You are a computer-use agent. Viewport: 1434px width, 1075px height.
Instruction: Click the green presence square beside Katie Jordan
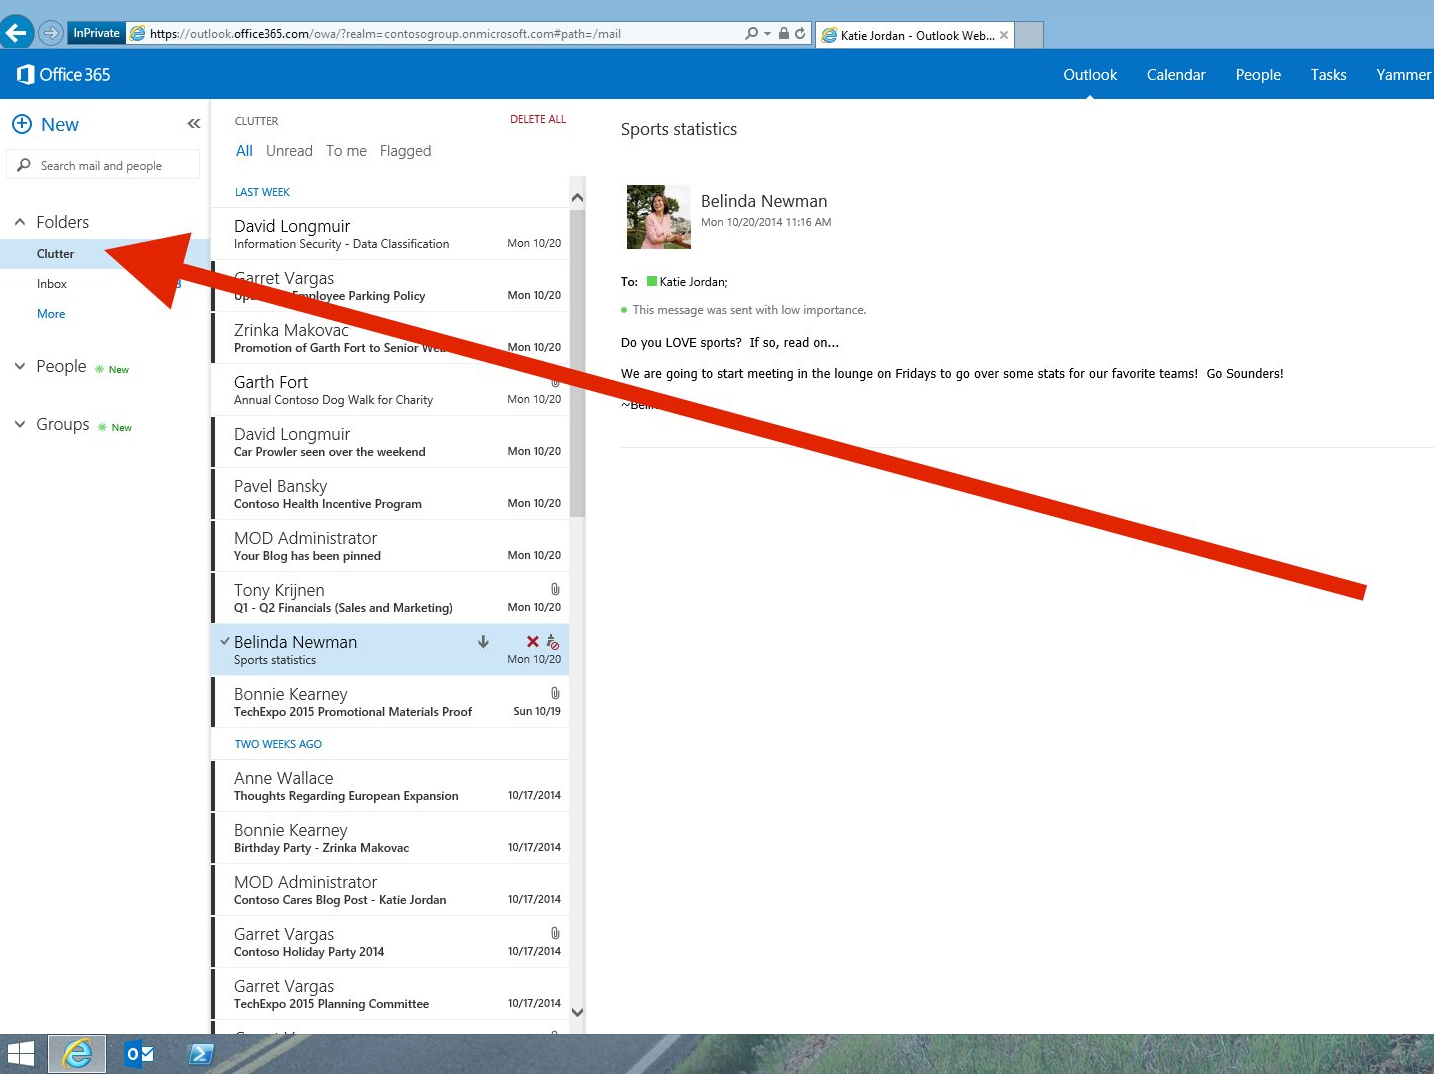tap(652, 281)
